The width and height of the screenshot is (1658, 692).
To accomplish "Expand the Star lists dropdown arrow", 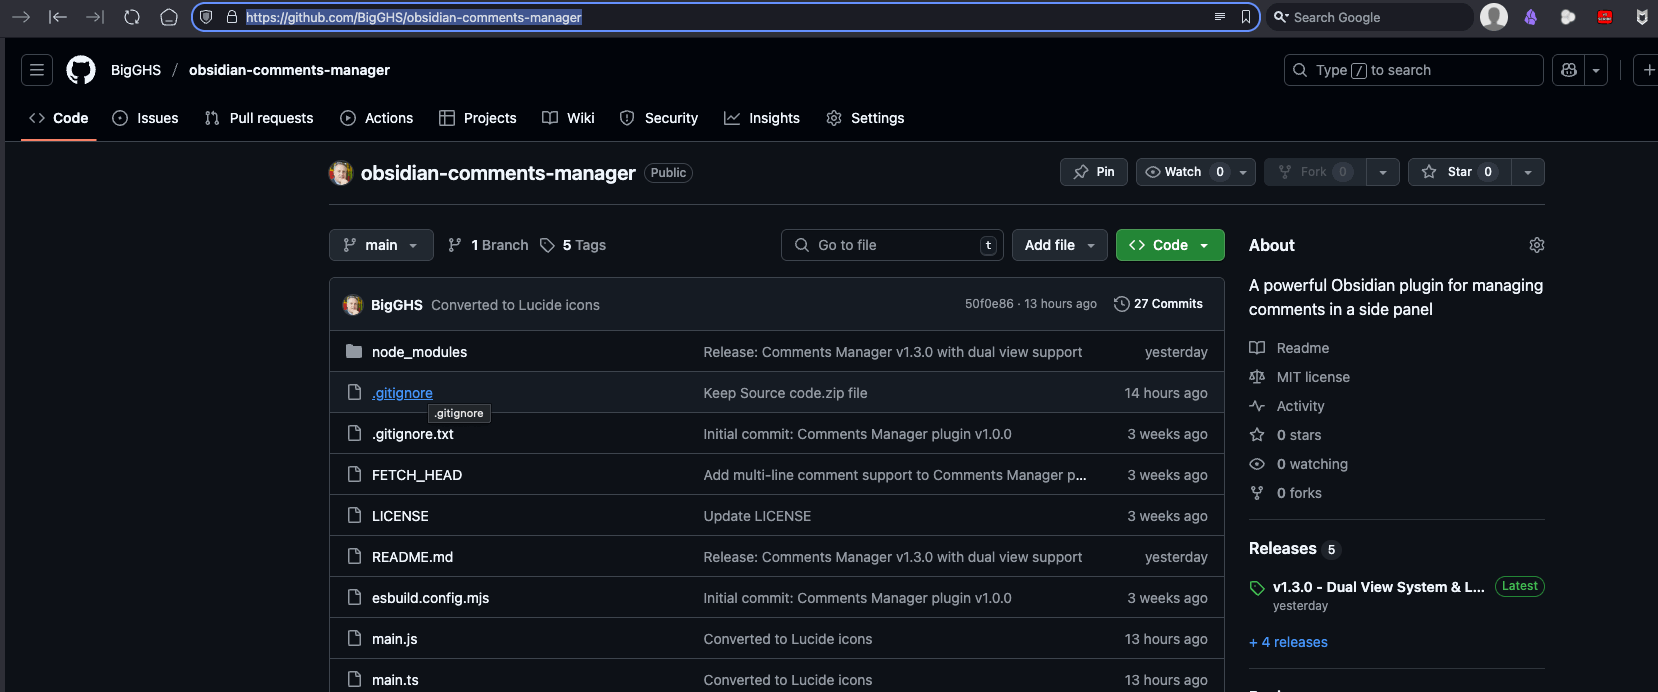I will [x=1528, y=172].
